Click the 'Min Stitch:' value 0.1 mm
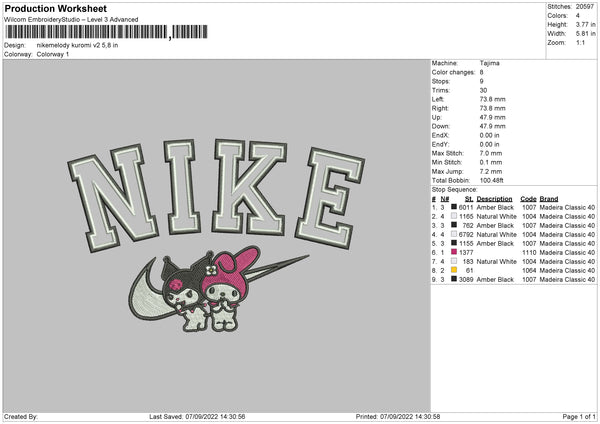The height and width of the screenshot is (424, 600). (491, 162)
